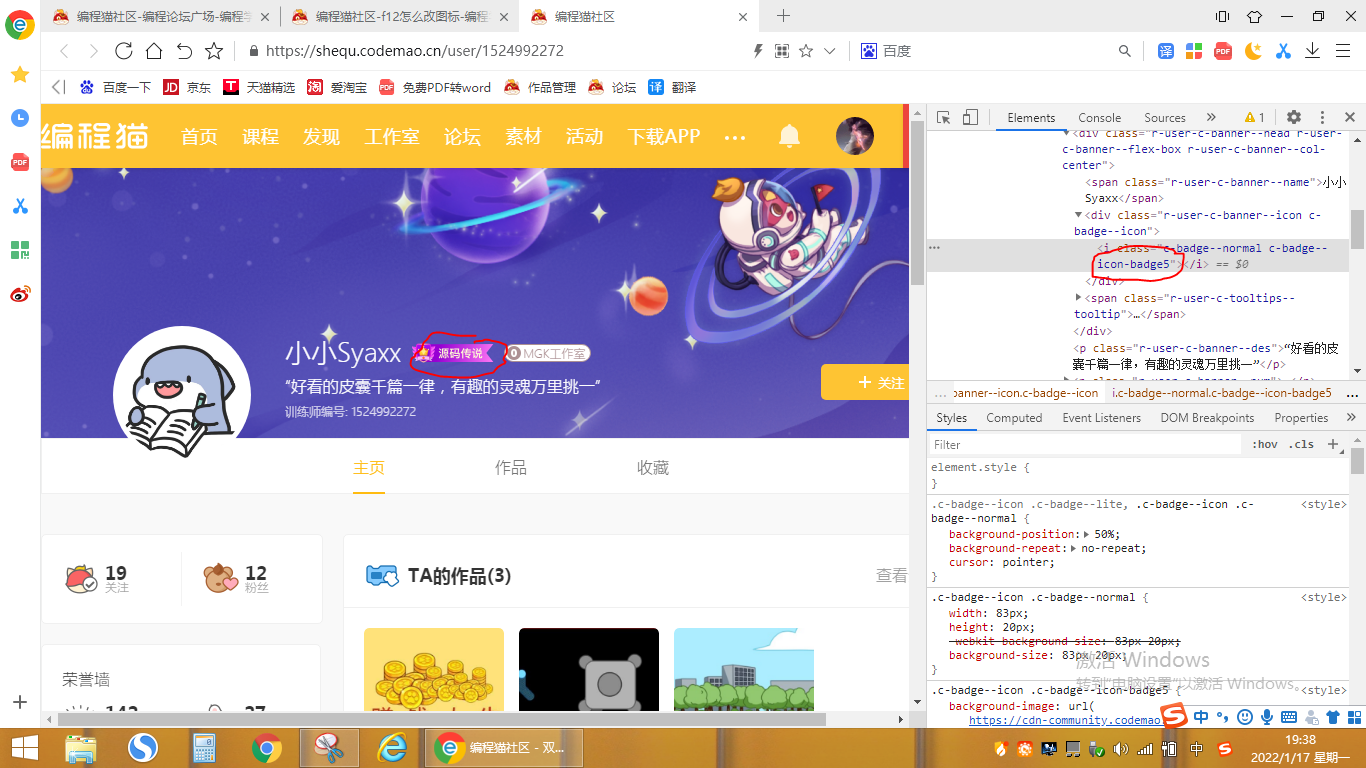Show more Styles sidebar tabs chevron
Image resolution: width=1366 pixels, height=768 pixels.
click(1351, 417)
